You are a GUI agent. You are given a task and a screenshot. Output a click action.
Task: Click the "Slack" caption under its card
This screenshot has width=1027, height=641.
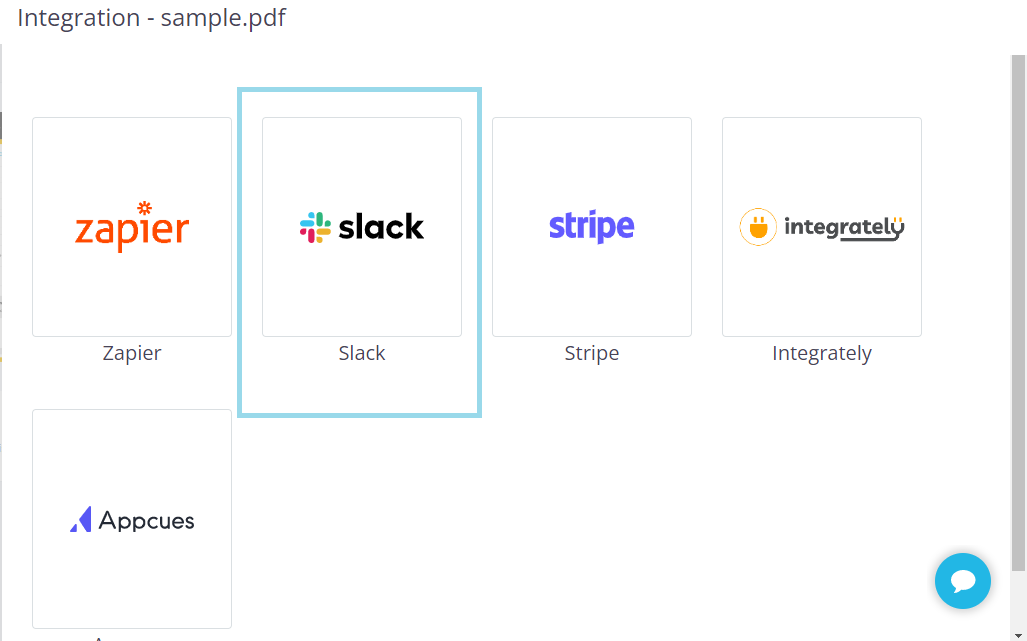pos(362,353)
